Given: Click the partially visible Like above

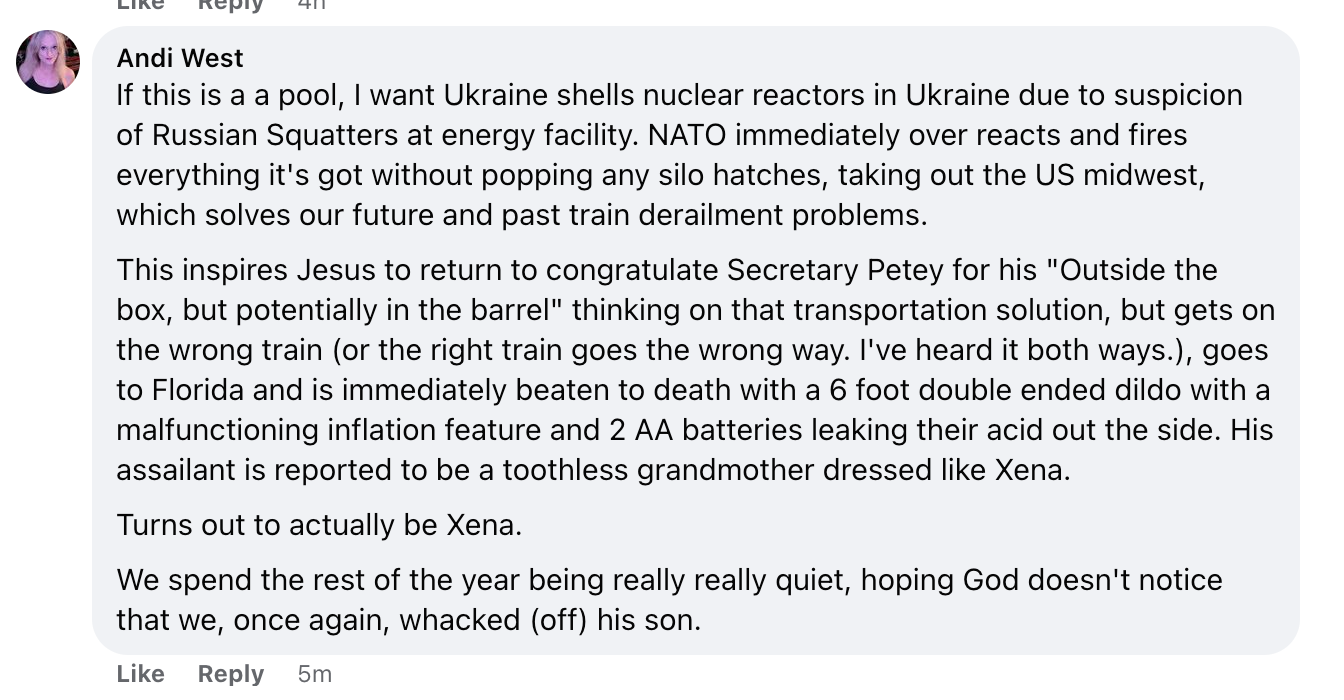Looking at the screenshot, I should pos(141,5).
